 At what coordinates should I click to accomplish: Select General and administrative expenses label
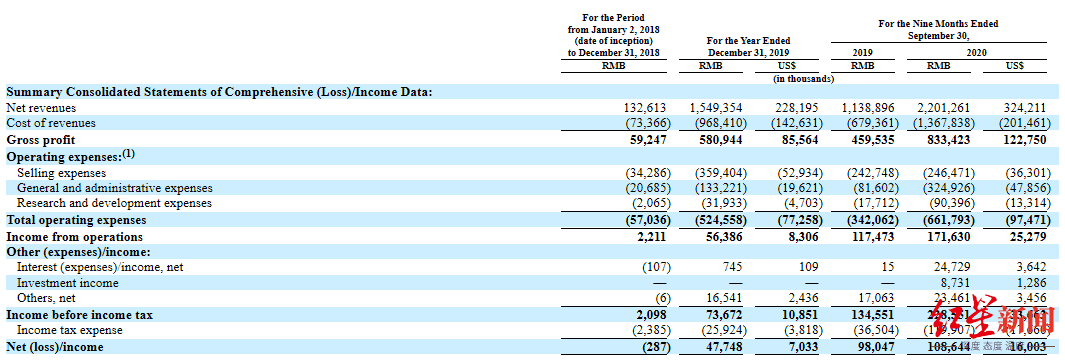point(114,188)
